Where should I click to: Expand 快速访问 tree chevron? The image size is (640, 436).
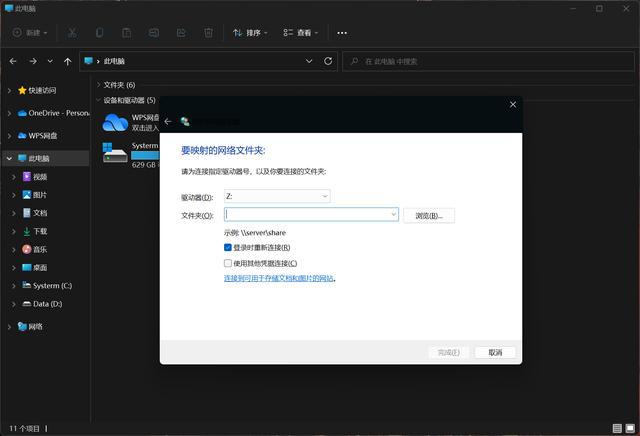pyautogui.click(x=9, y=91)
